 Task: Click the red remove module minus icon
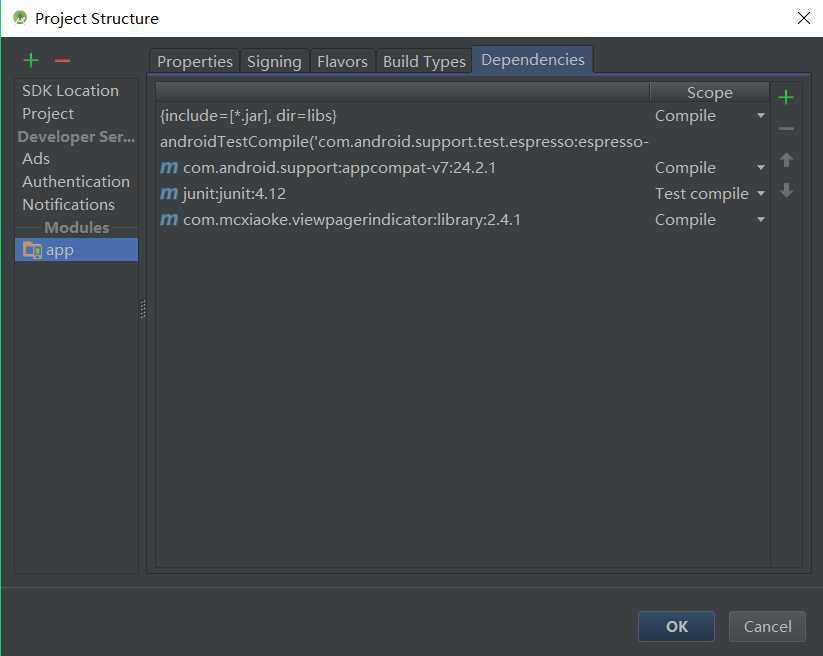(x=62, y=61)
